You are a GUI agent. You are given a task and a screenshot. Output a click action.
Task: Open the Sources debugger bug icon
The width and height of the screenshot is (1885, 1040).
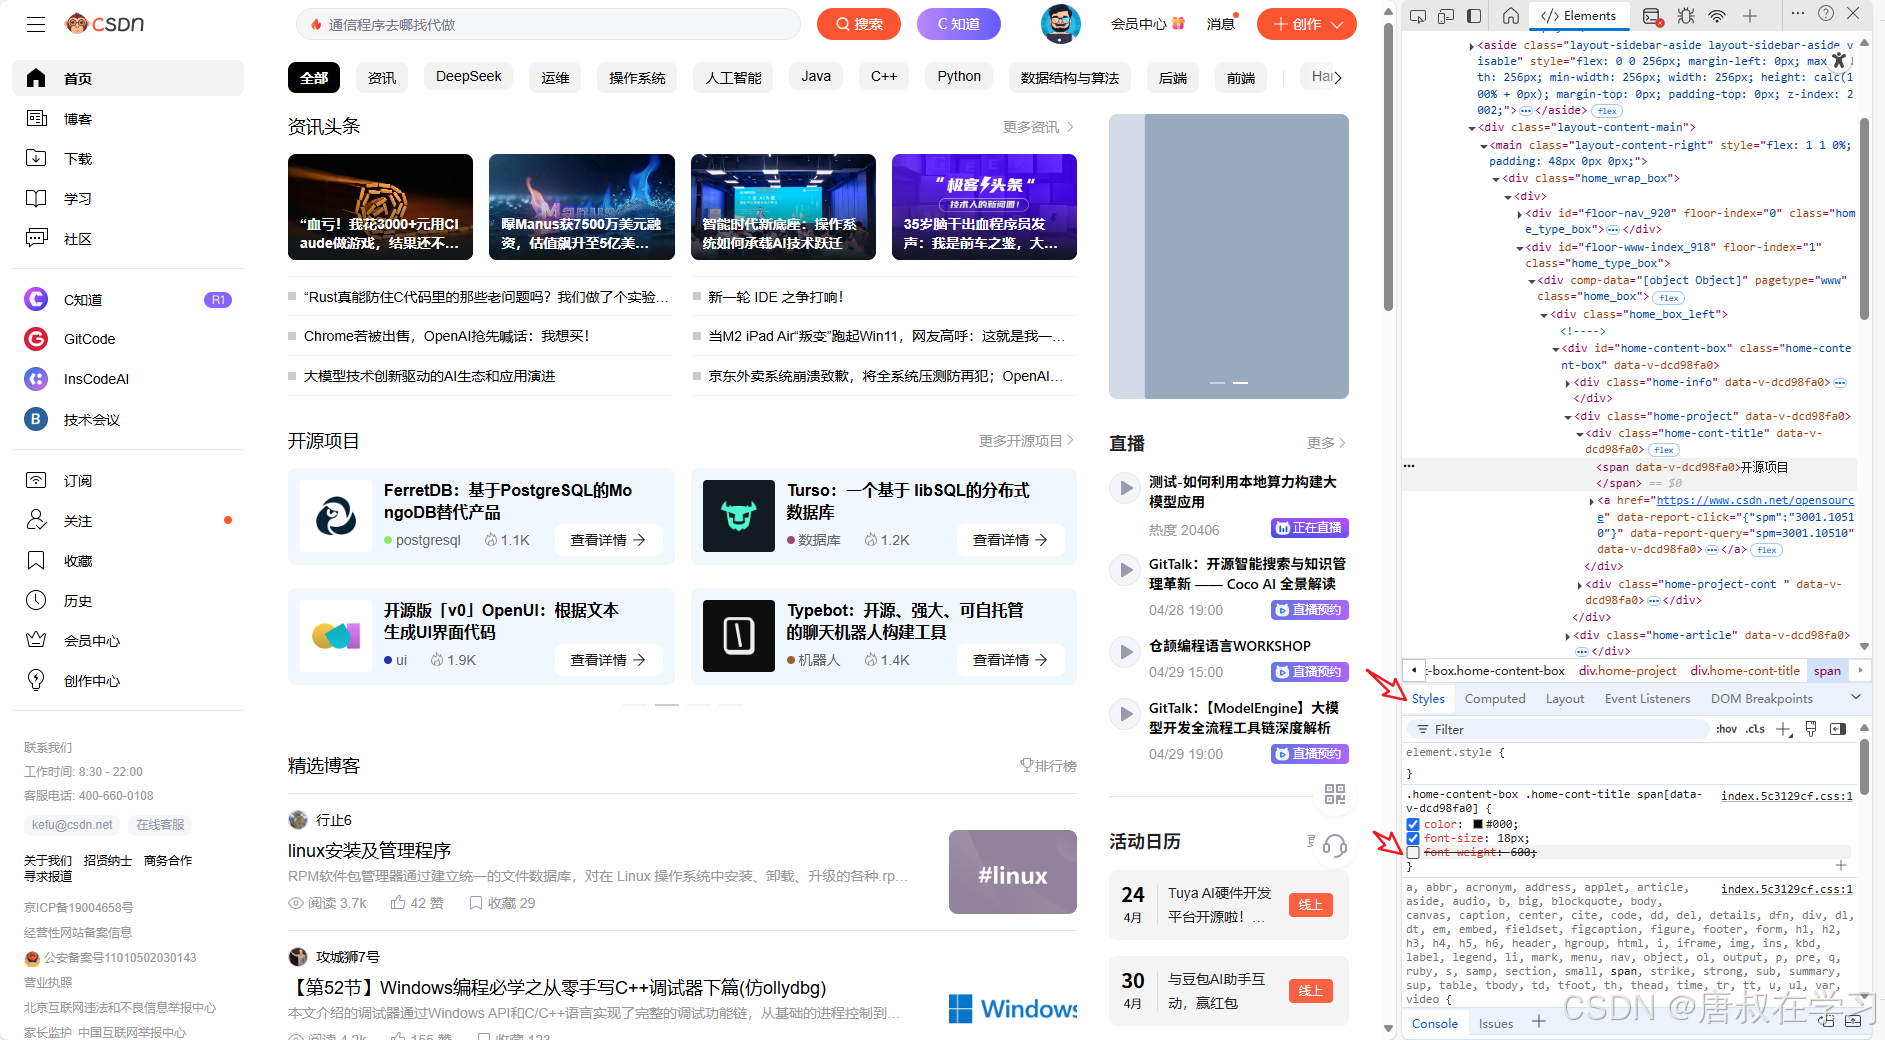pyautogui.click(x=1686, y=16)
